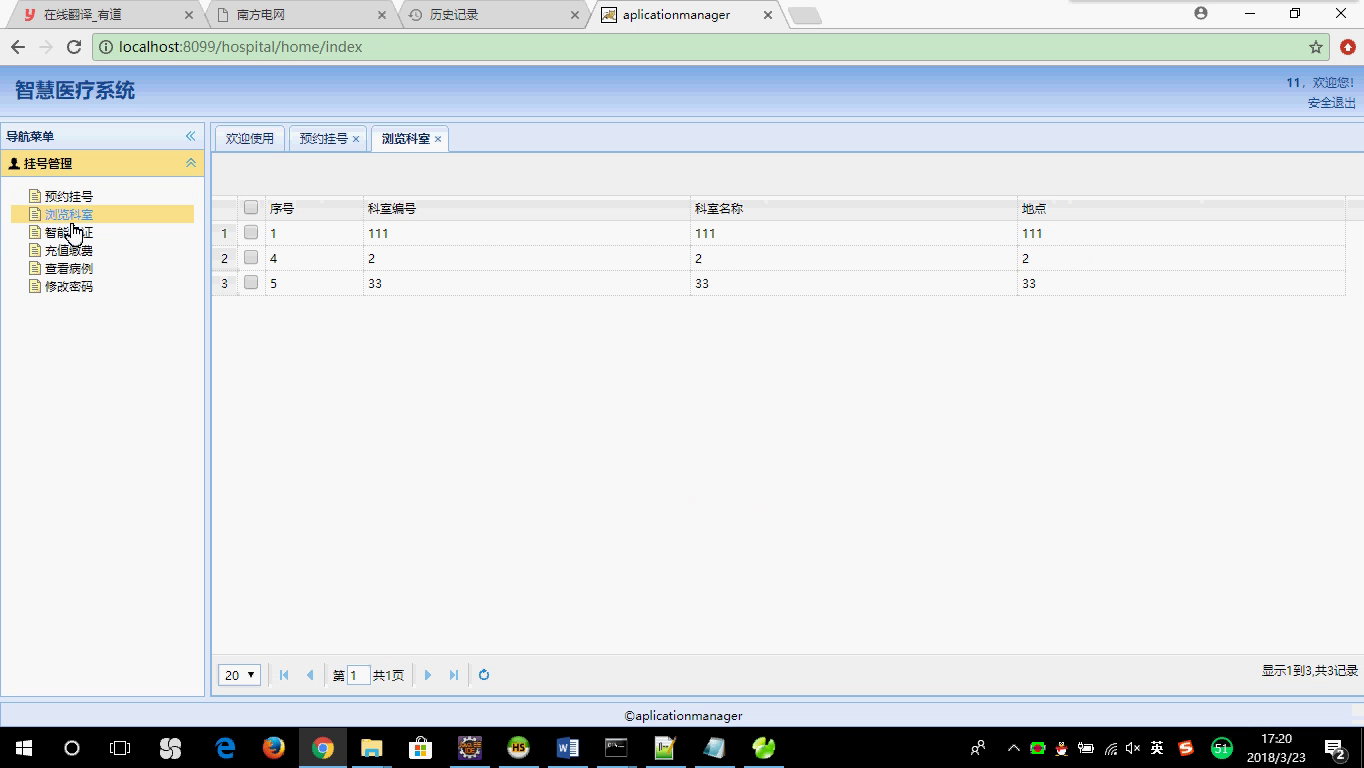Switch to the 欢迎使用 tab
Viewport: 1364px width, 768px height.
coord(250,139)
